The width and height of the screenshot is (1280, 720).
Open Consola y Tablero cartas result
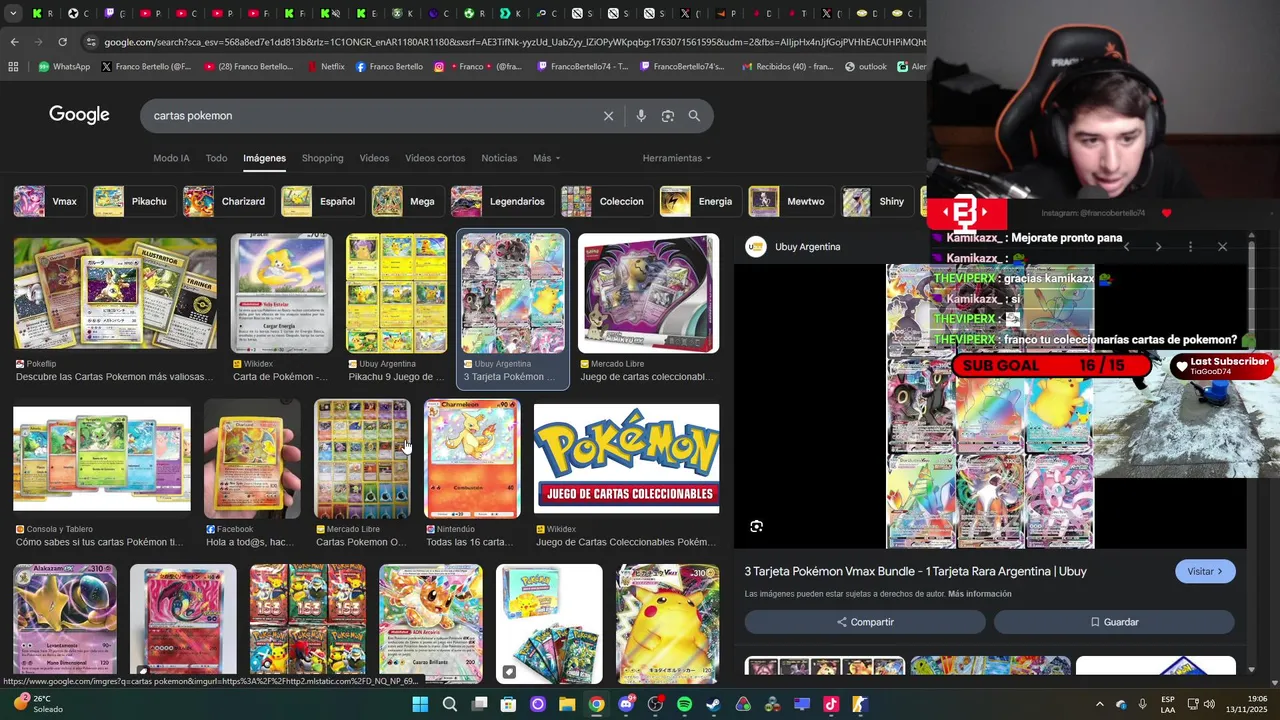(x=102, y=459)
